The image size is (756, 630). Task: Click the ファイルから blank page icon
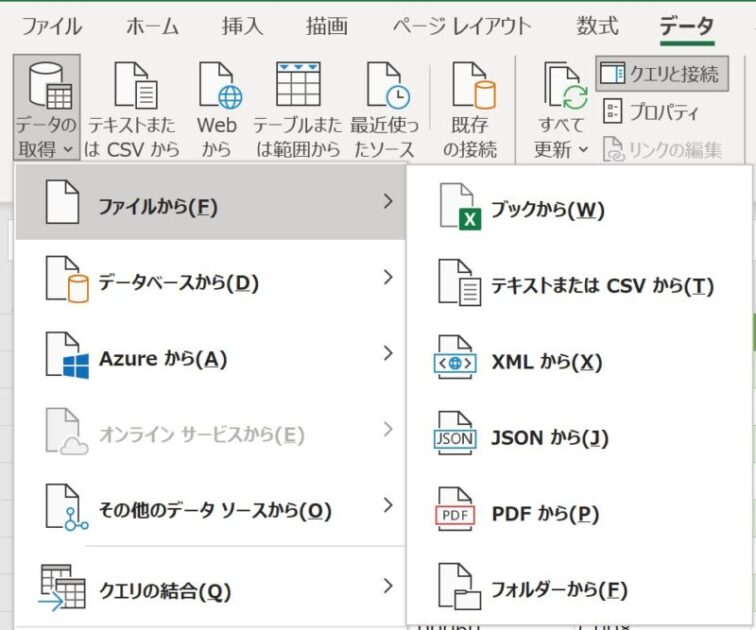[x=62, y=202]
